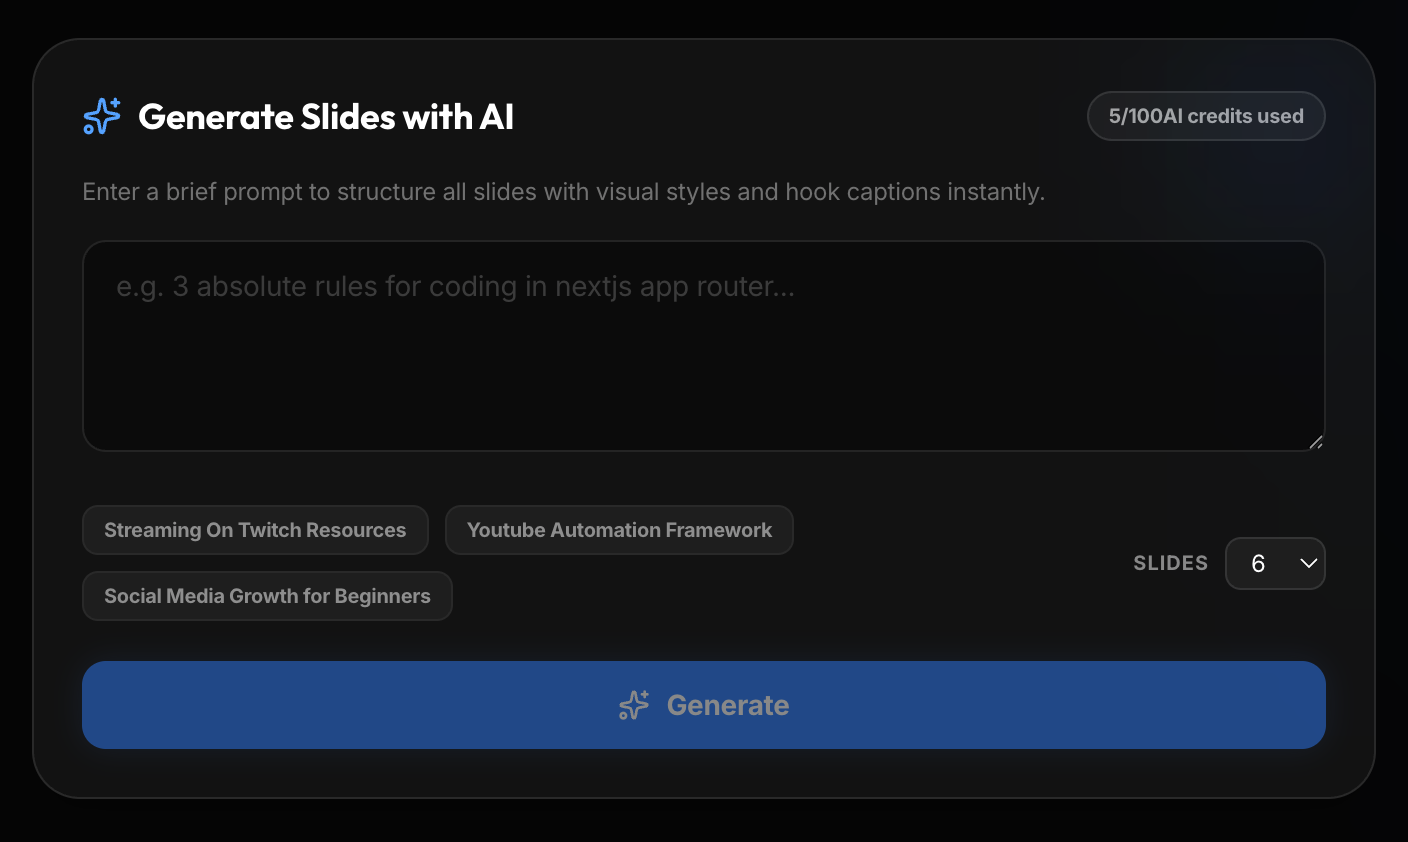Screen dimensions: 1408x842
Task: Click the SLIDES label text
Action: (1171, 563)
